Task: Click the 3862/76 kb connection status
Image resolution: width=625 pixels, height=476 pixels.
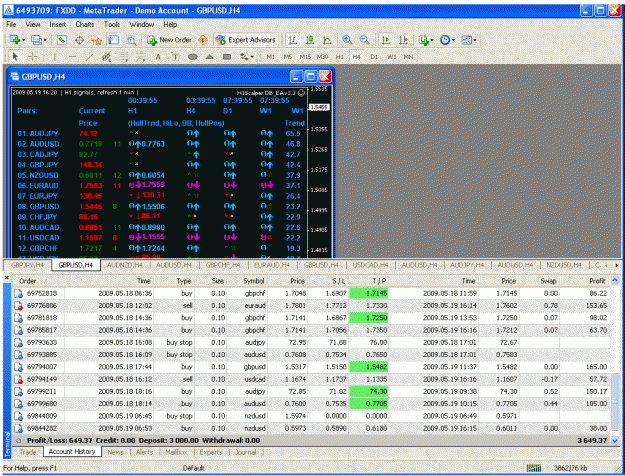Action: [x=570, y=468]
